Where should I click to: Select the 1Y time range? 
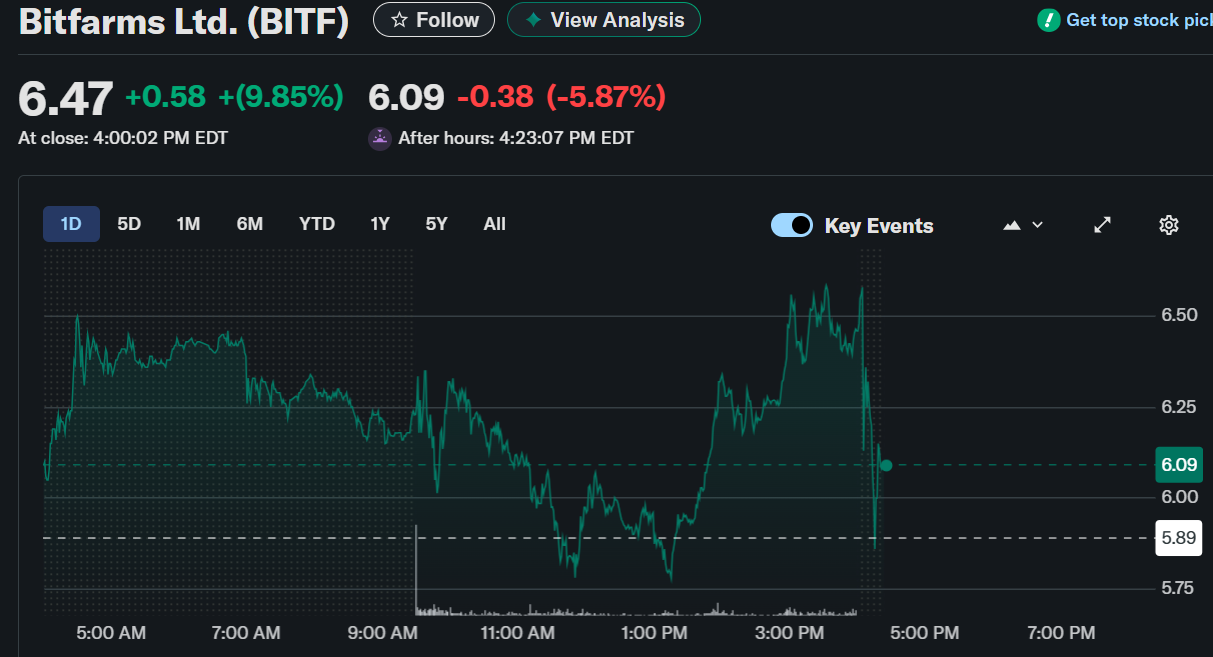(380, 224)
